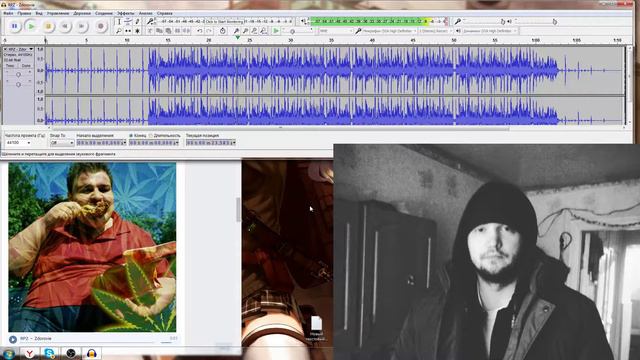Click the Copy icon in edit toolbar
640x360 pixels.
(159, 31)
